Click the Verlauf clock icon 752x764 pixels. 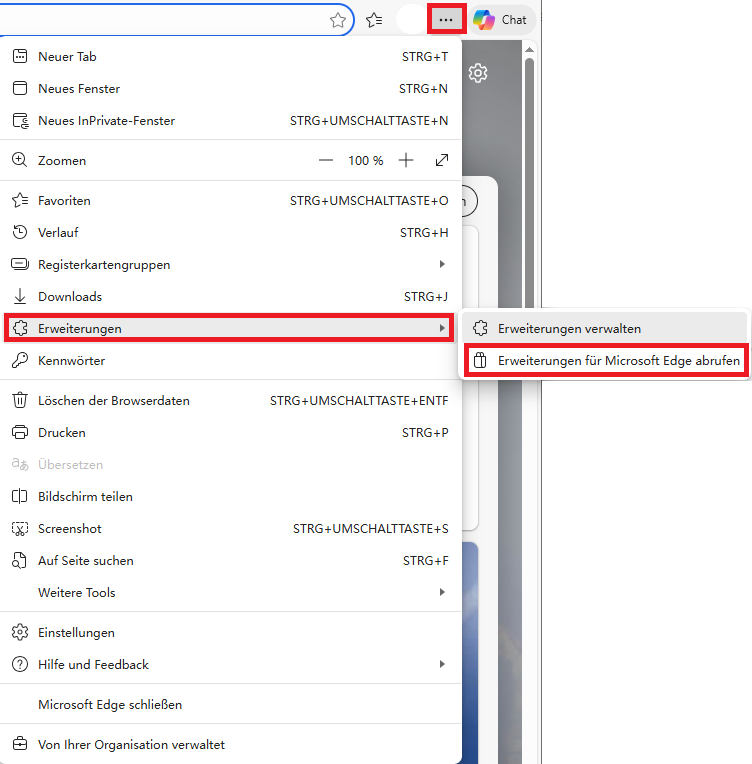[x=20, y=232]
